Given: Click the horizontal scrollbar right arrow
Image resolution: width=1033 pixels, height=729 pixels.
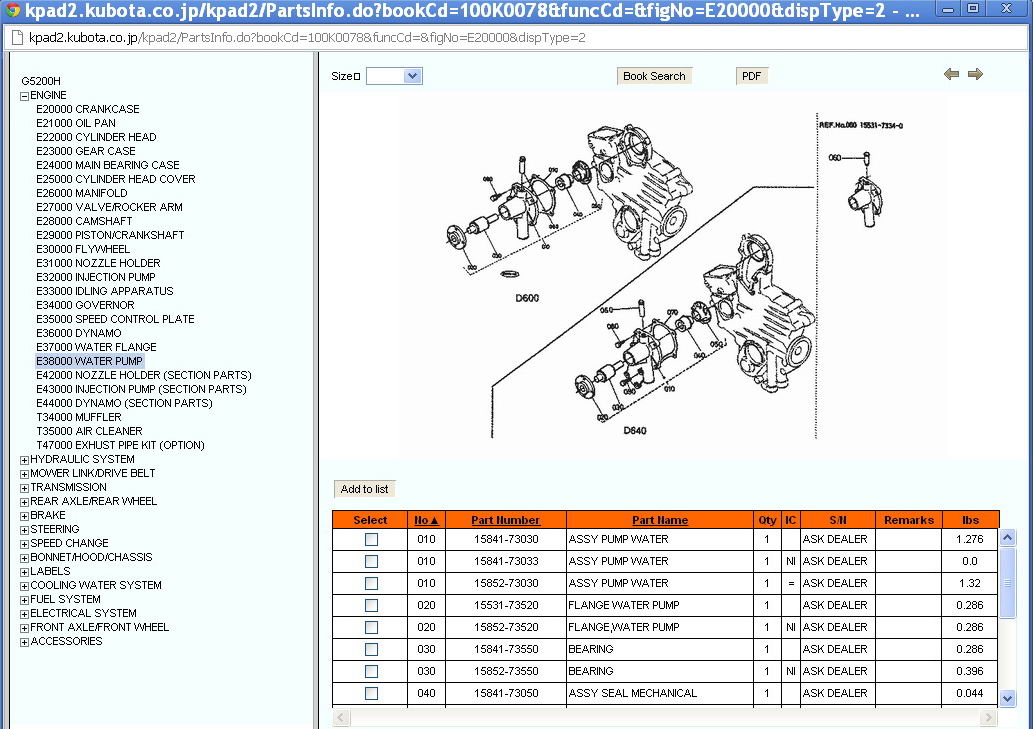Looking at the screenshot, I should [988, 717].
